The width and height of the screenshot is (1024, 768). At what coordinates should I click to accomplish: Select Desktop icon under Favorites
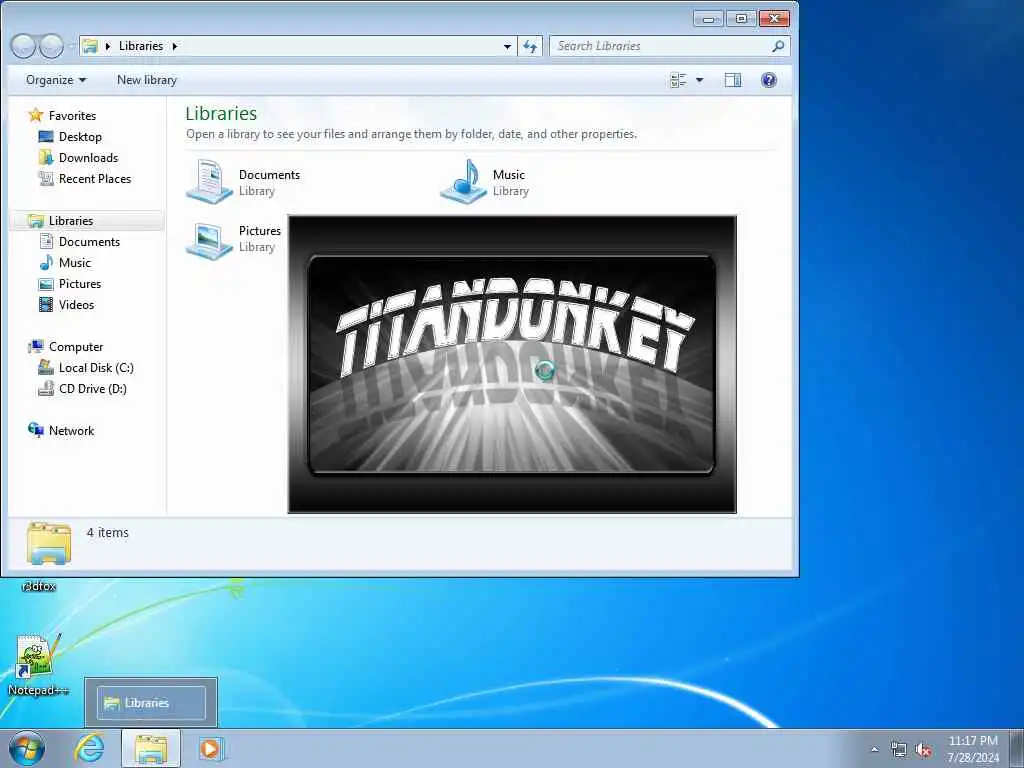(x=46, y=136)
